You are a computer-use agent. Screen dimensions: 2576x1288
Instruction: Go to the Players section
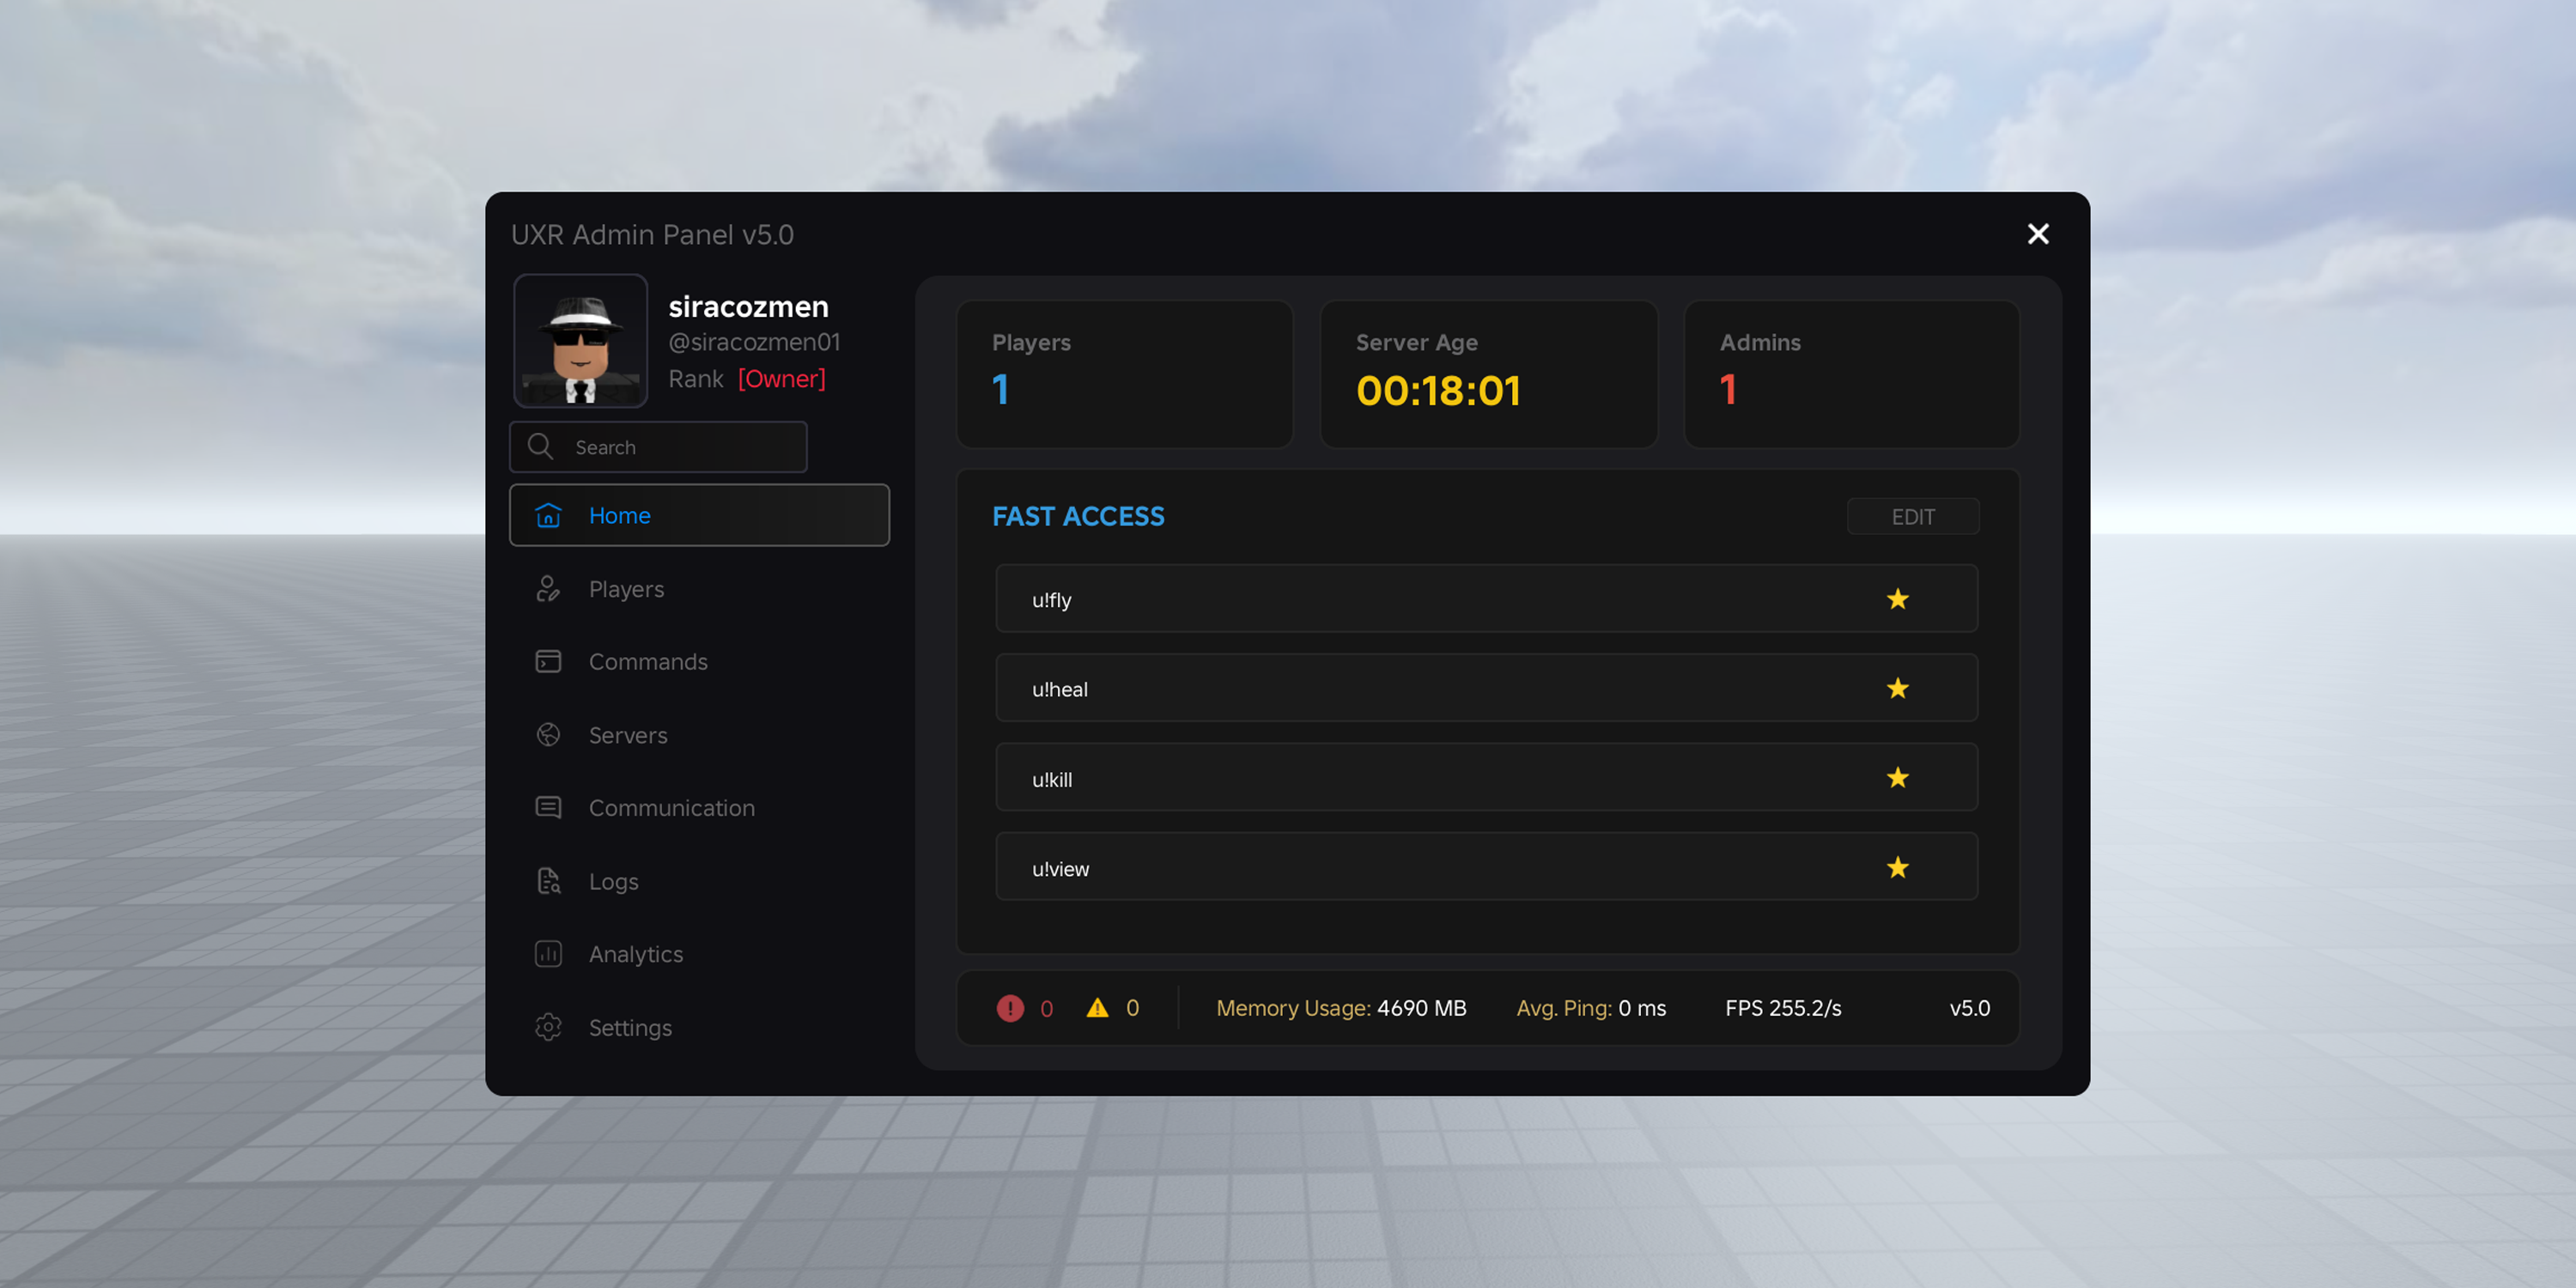(699, 589)
